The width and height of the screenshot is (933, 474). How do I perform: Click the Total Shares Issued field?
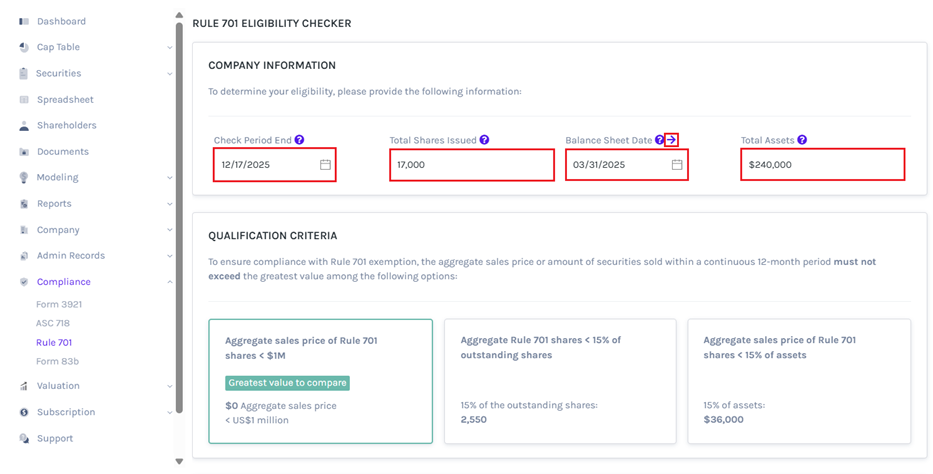pyautogui.click(x=471, y=165)
